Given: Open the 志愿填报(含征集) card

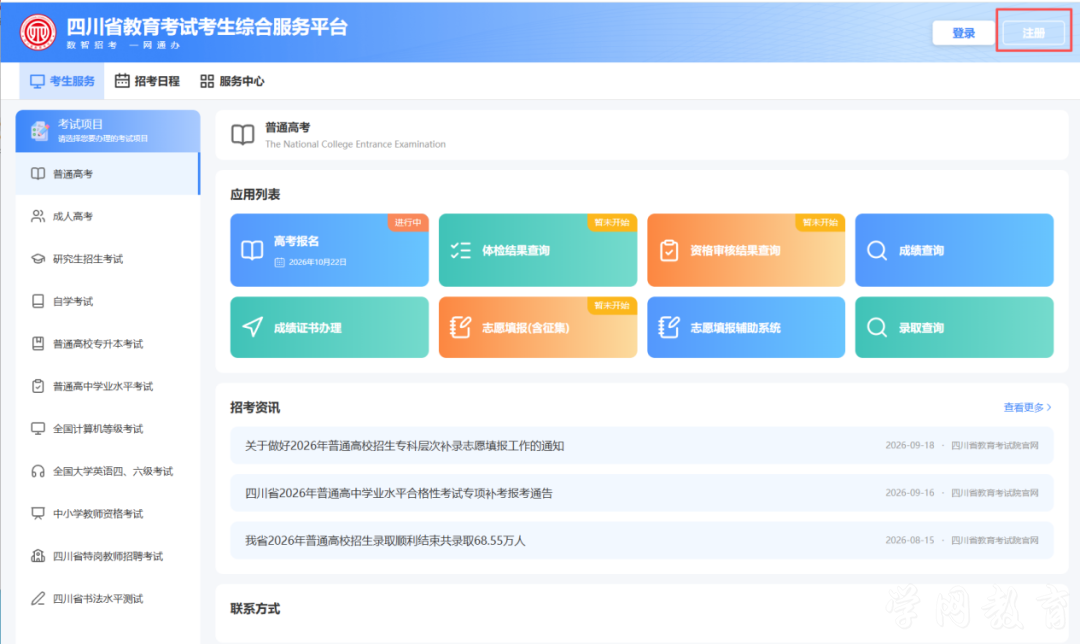Looking at the screenshot, I should [538, 327].
